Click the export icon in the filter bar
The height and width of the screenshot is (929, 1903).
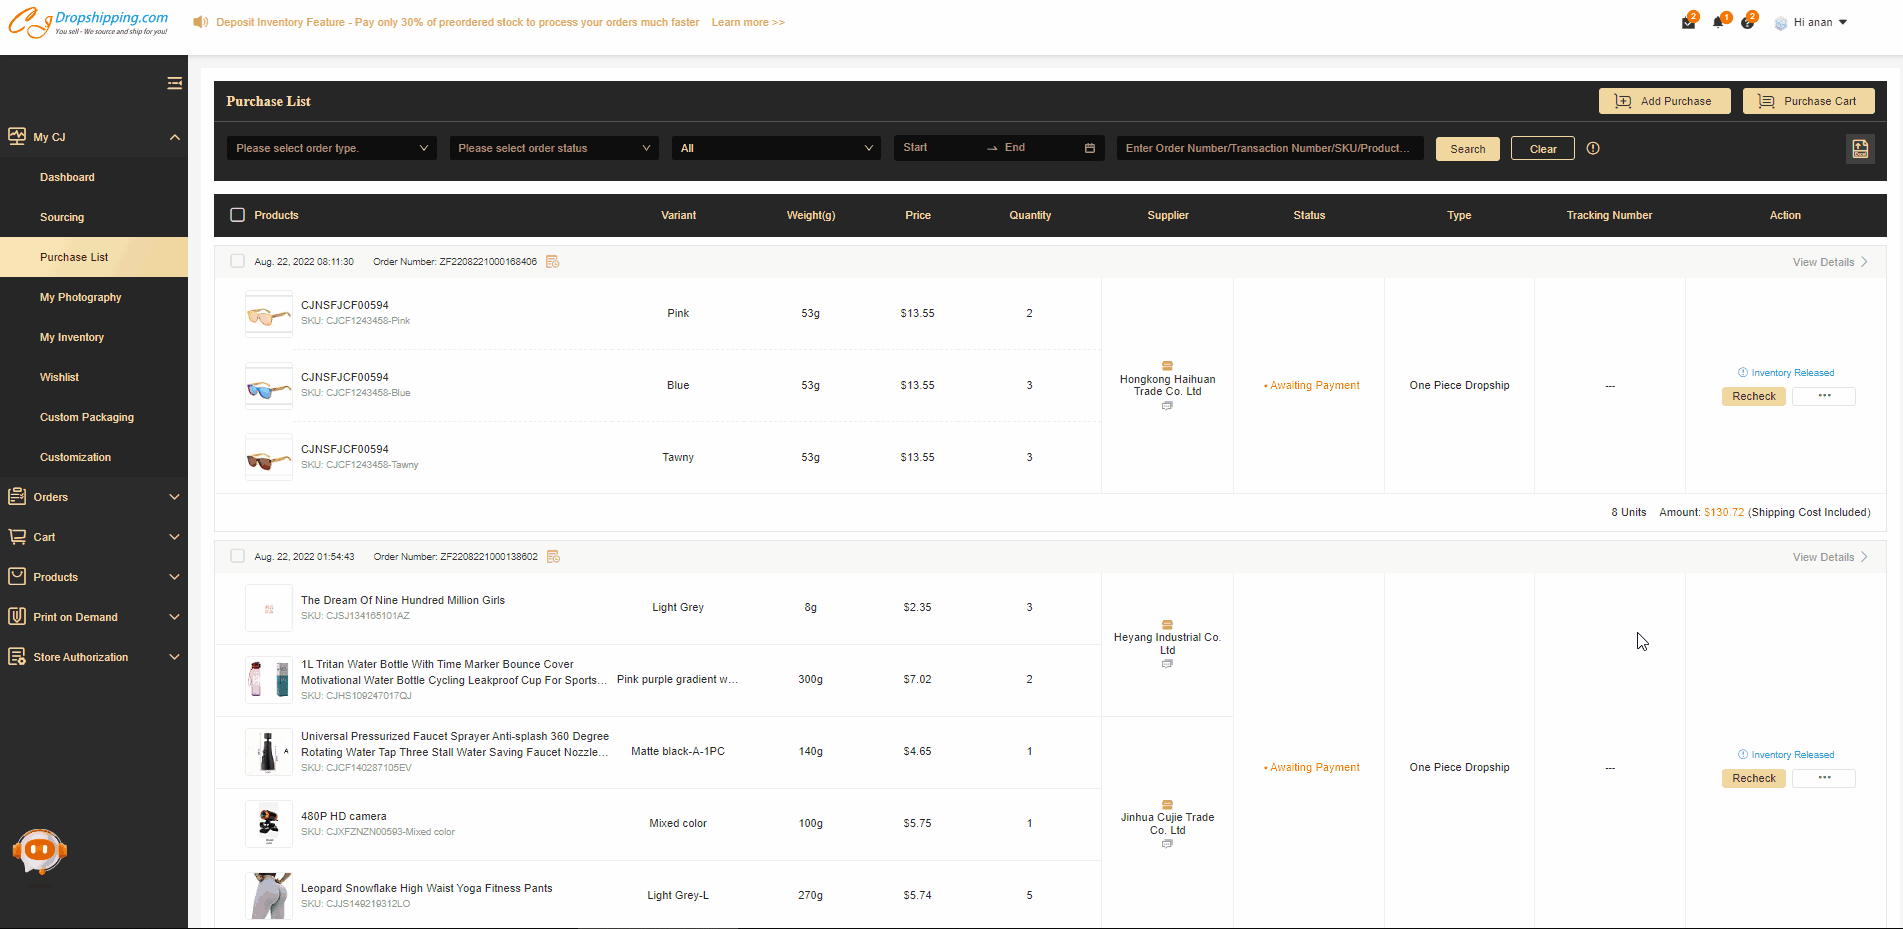pyautogui.click(x=1860, y=149)
